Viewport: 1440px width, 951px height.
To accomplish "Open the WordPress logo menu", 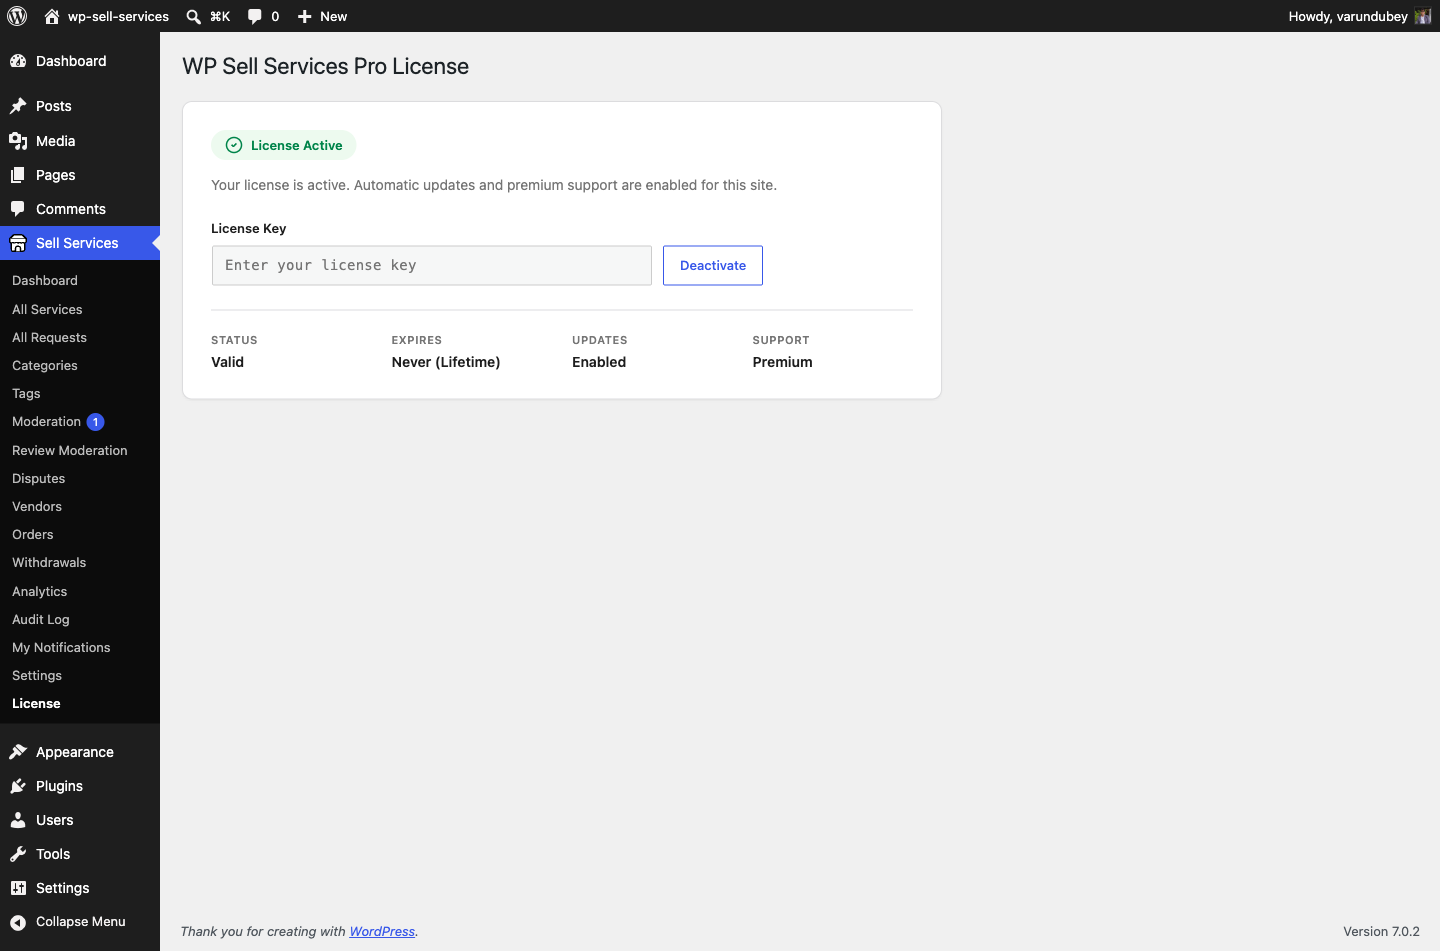I will pyautogui.click(x=17, y=16).
